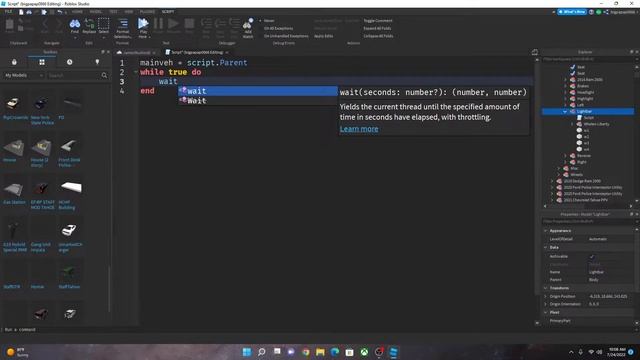
Task: Open Xbox app from the taskbar
Action: tap(364, 352)
